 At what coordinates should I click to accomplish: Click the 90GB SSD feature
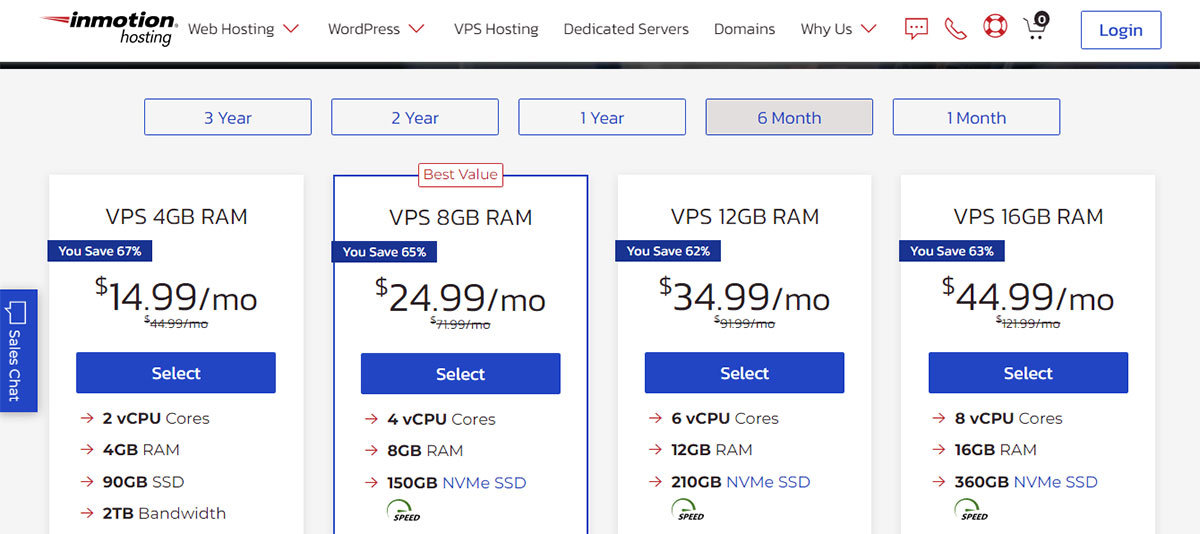(x=144, y=481)
